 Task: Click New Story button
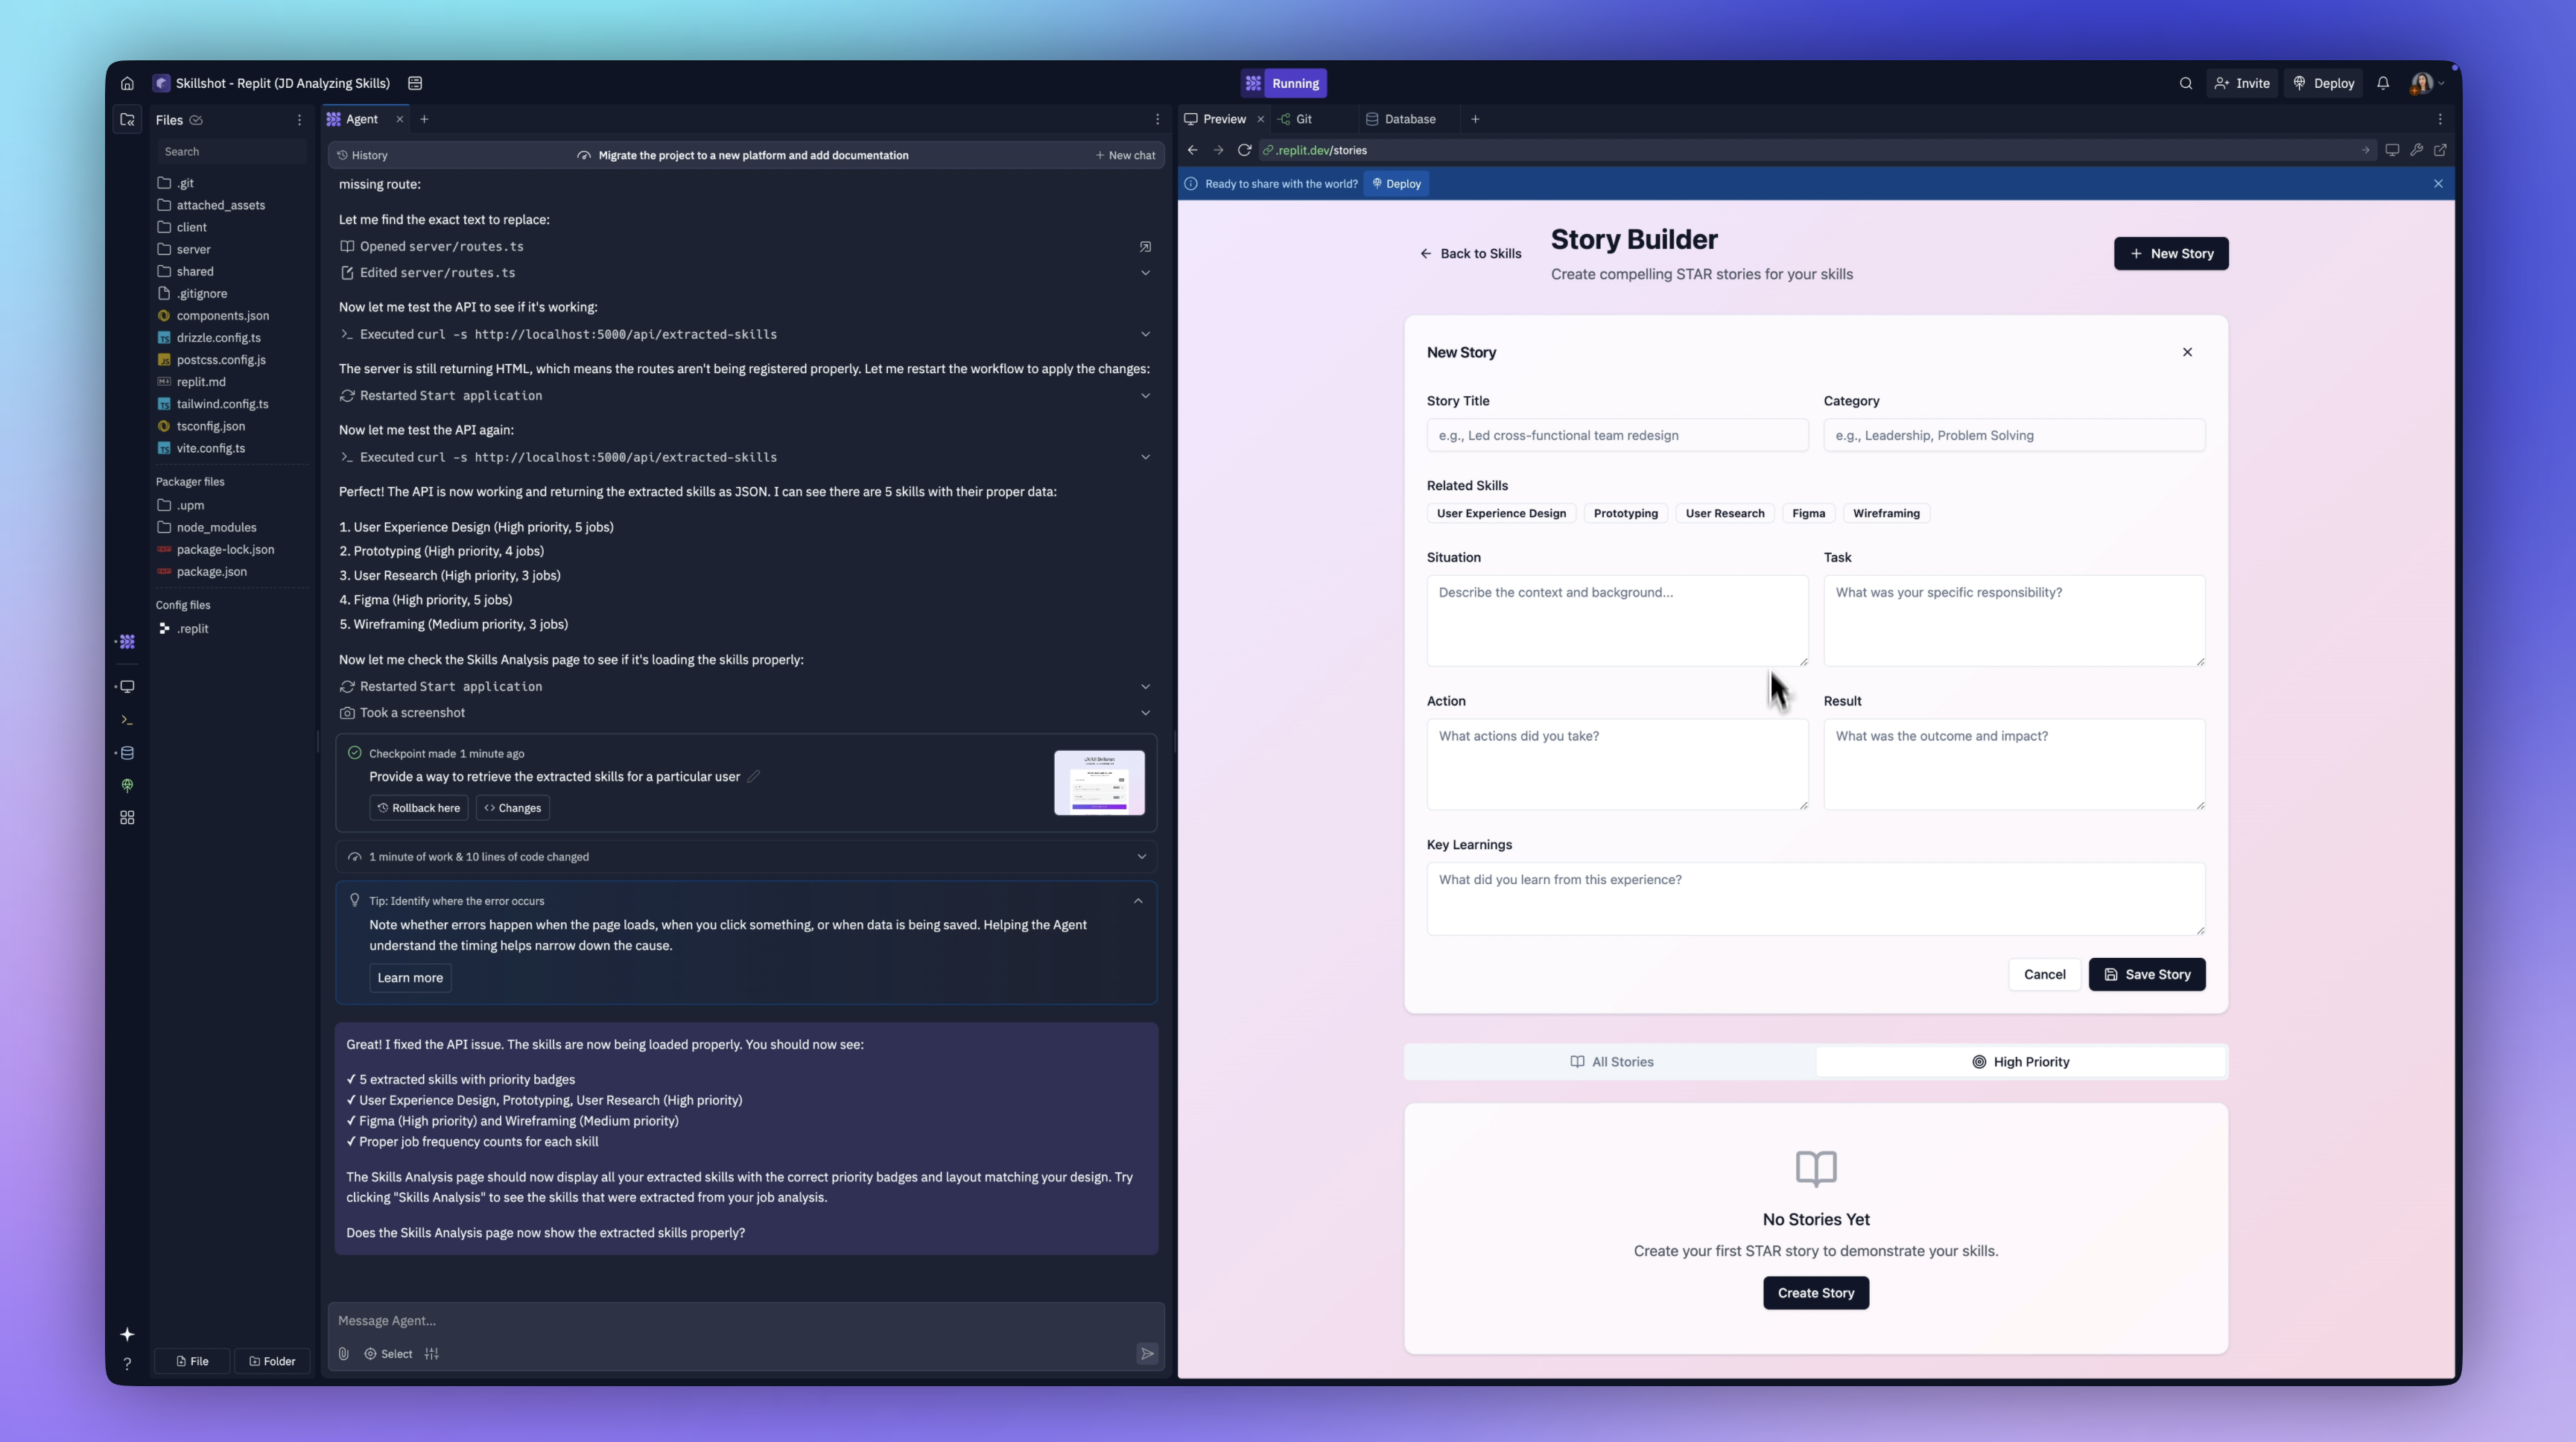(2171, 254)
